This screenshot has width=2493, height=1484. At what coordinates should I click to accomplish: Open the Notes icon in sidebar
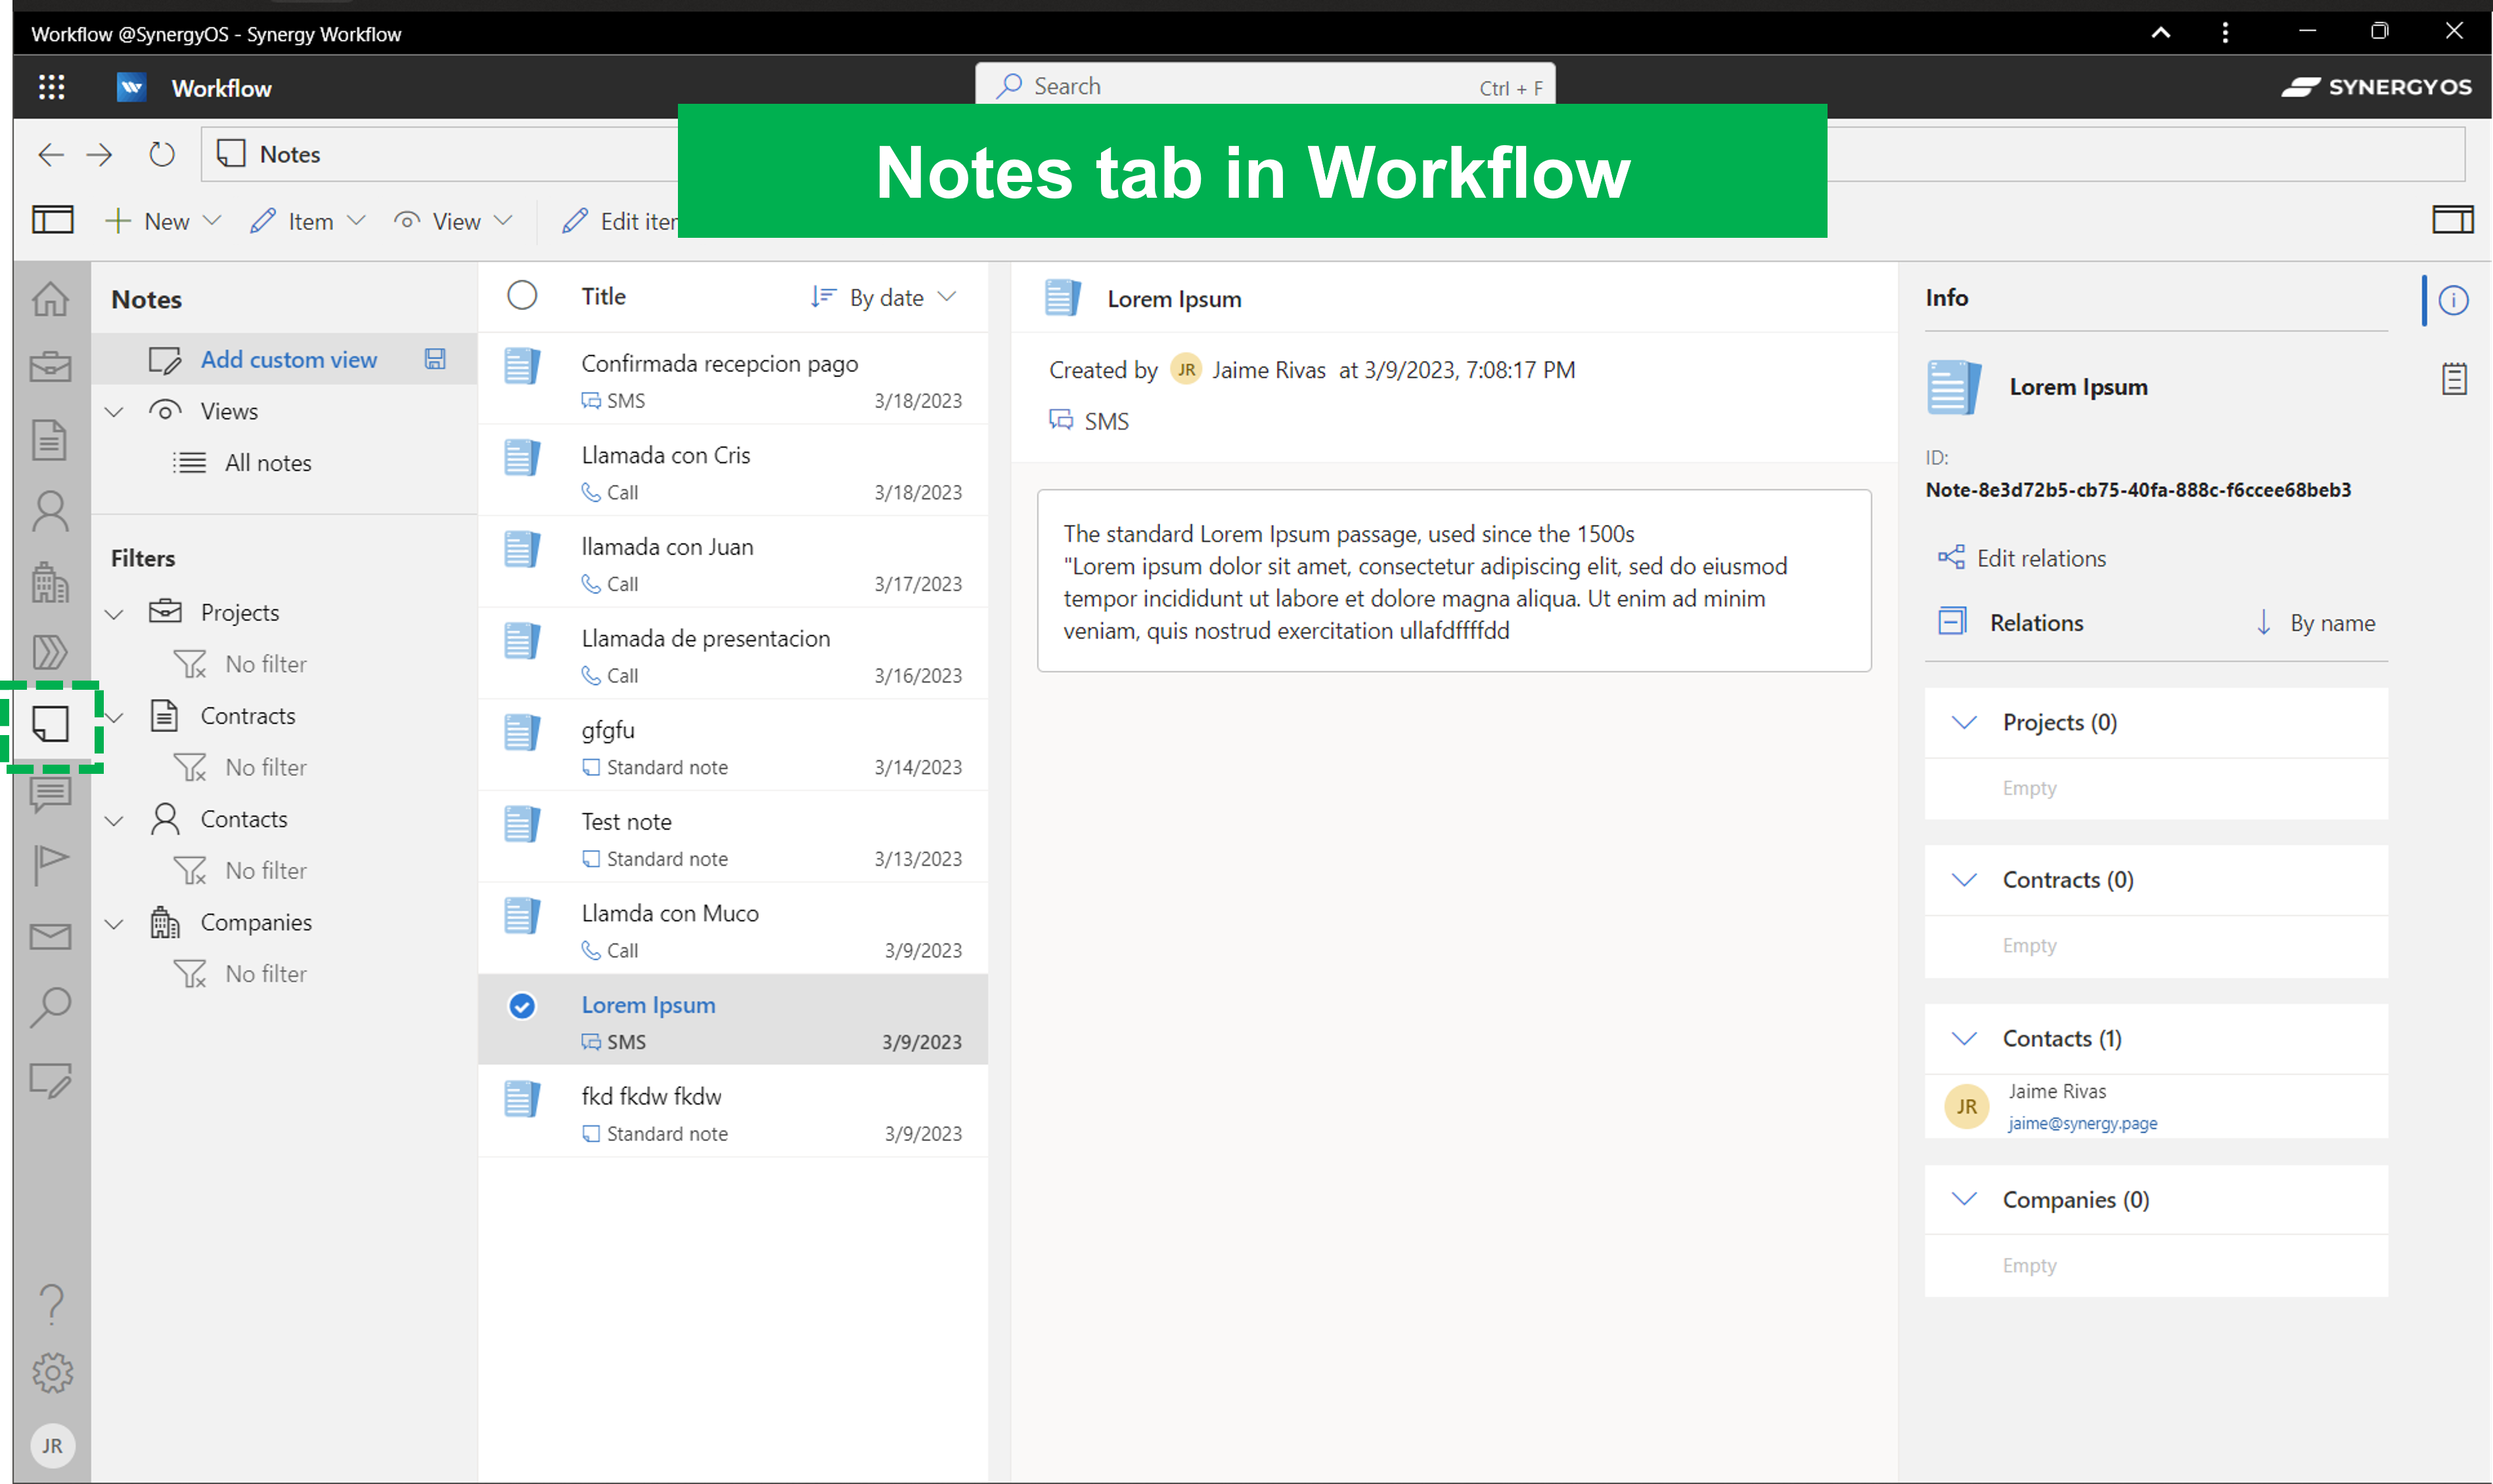click(51, 723)
